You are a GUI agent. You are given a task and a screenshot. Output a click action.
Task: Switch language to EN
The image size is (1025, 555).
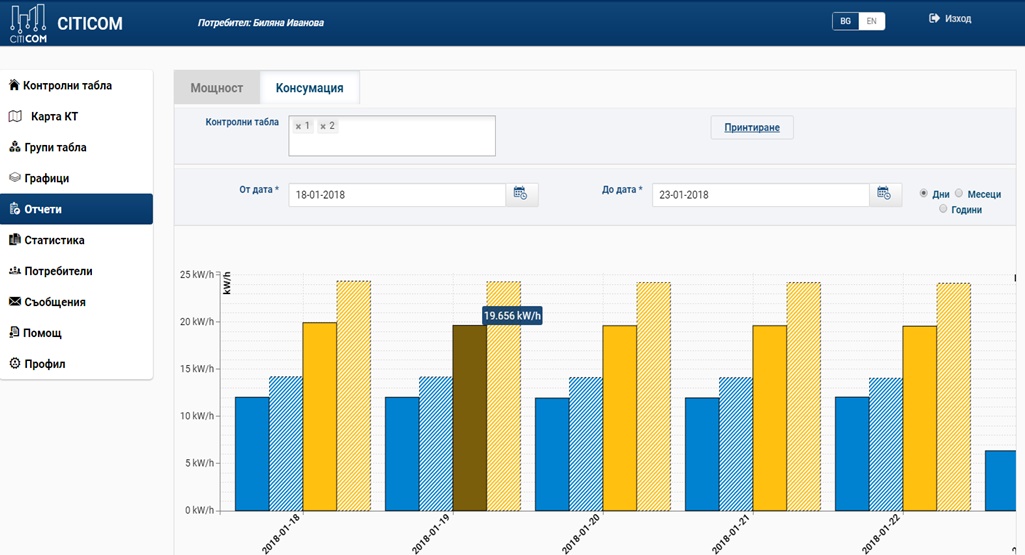[x=872, y=21]
